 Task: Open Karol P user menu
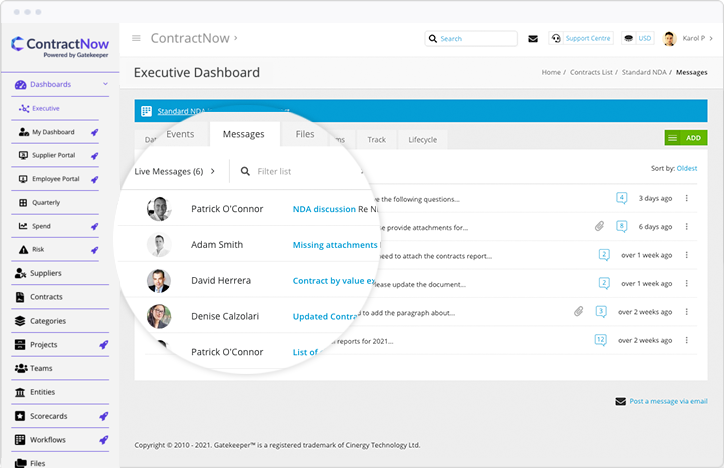[x=688, y=38]
